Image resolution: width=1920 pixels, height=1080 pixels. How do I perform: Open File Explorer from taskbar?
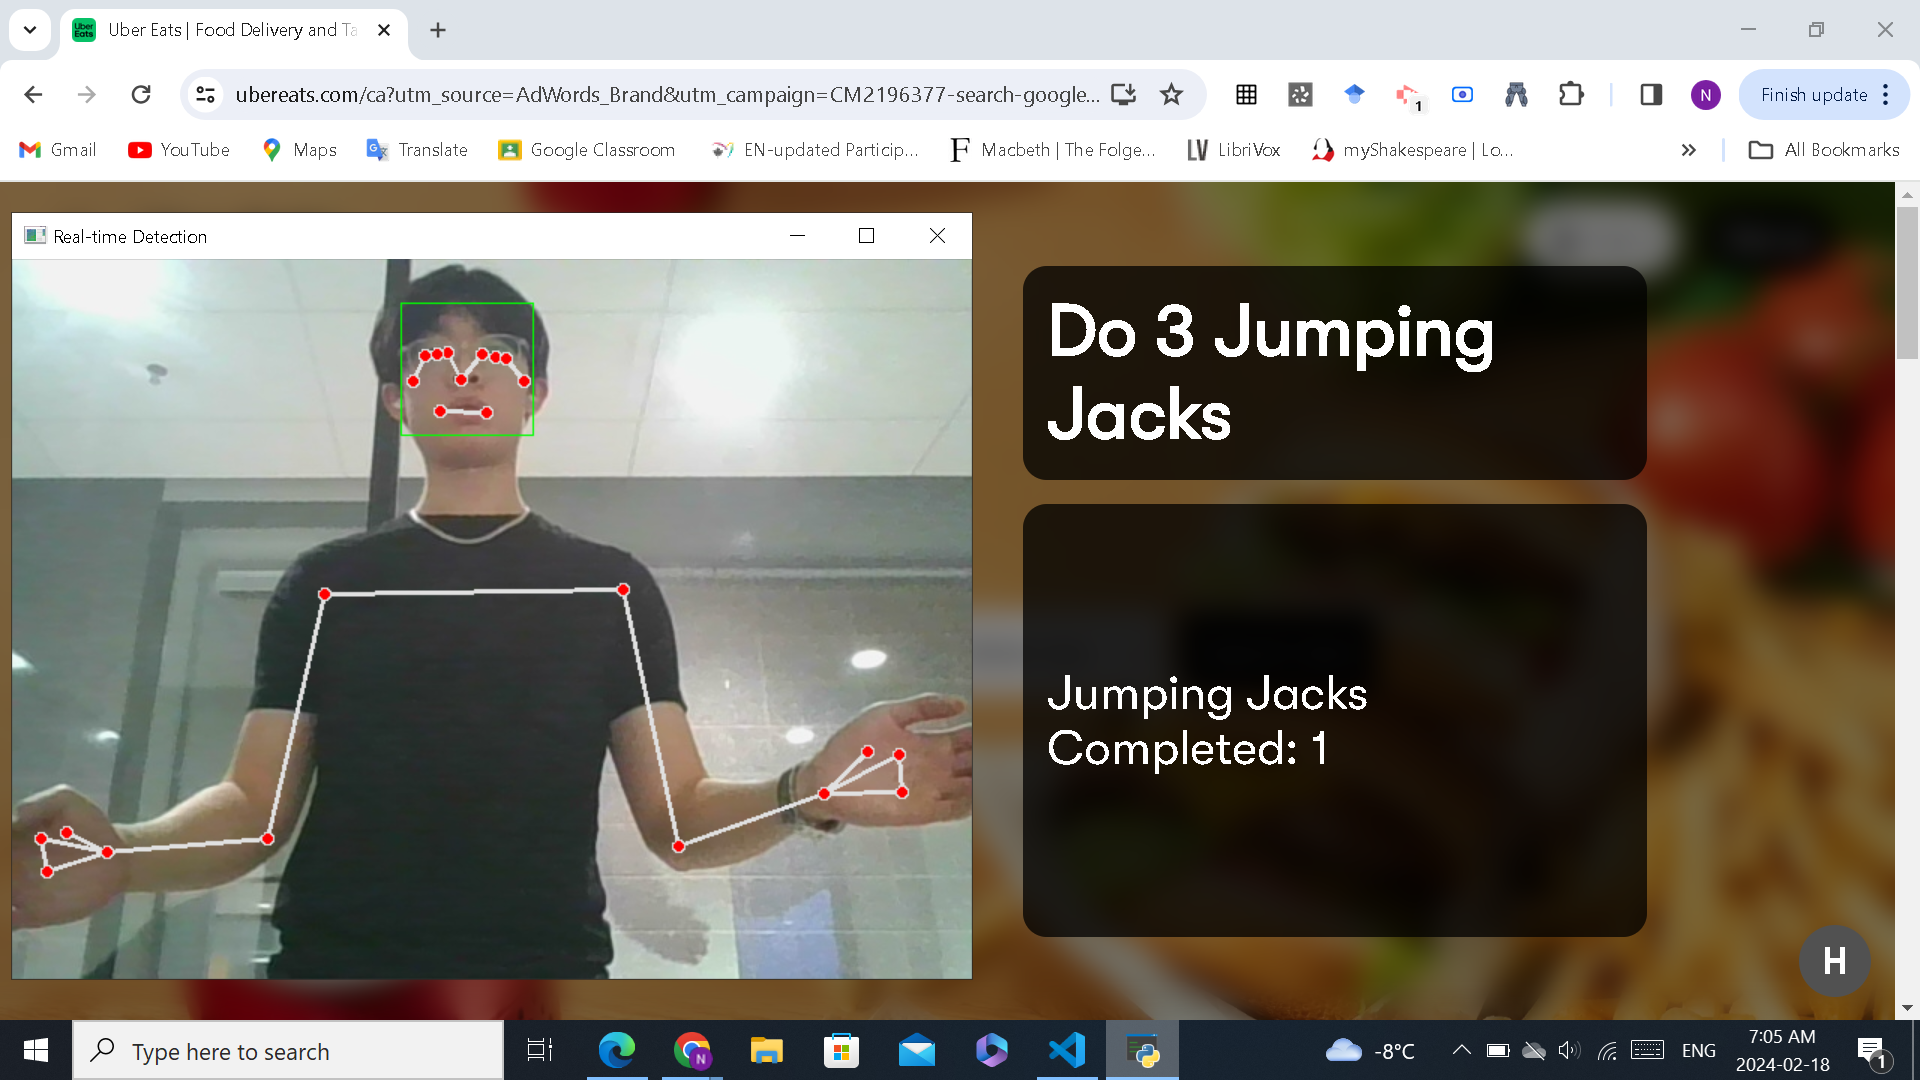coord(766,1050)
